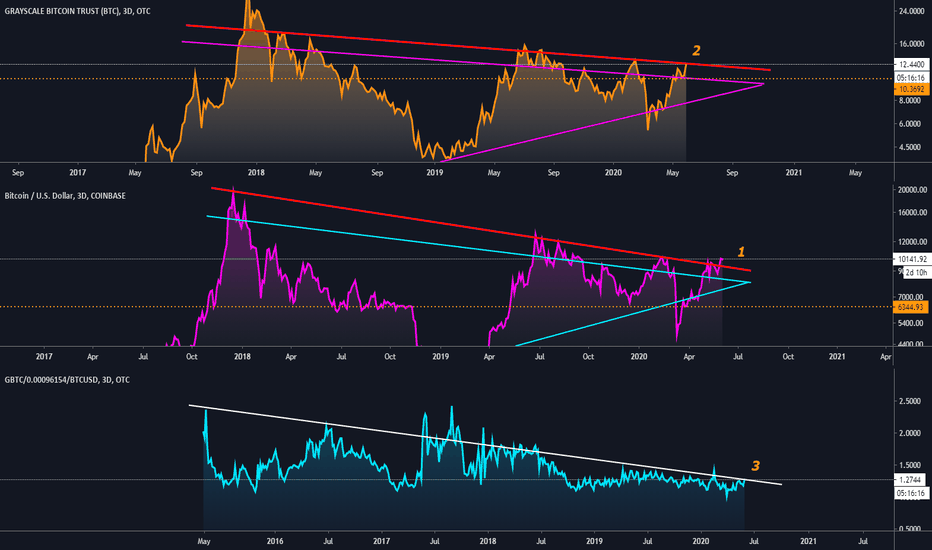Viewport: 932px width, 550px height.
Task: Click 2021 on the GBTC chart time axis
Action: tap(794, 172)
